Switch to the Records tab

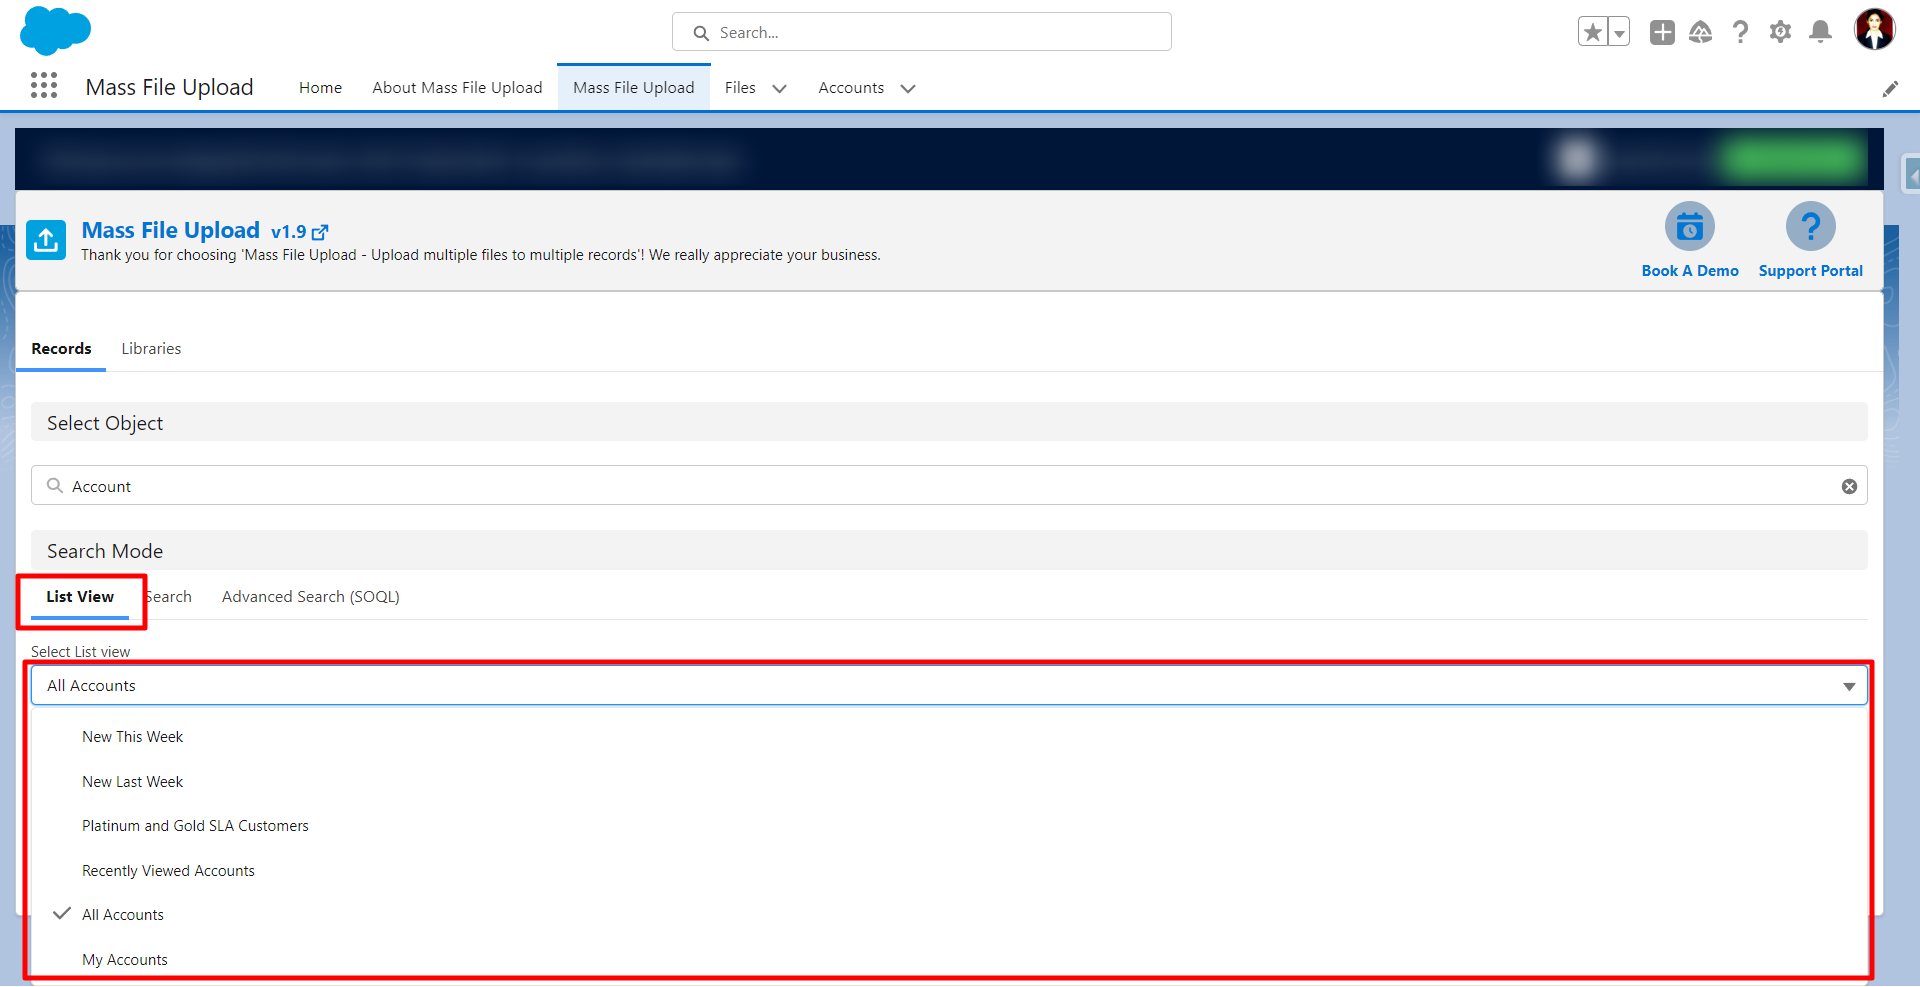[61, 349]
